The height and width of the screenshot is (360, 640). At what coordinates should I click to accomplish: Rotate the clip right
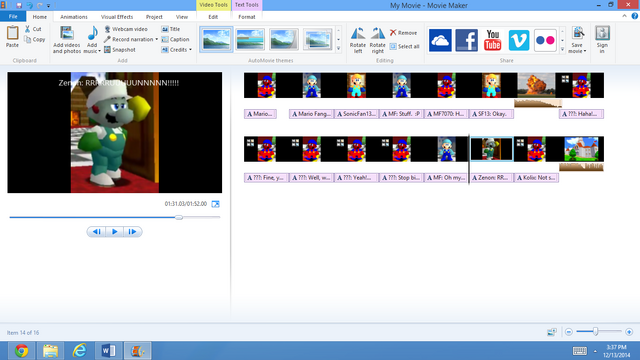pos(378,40)
